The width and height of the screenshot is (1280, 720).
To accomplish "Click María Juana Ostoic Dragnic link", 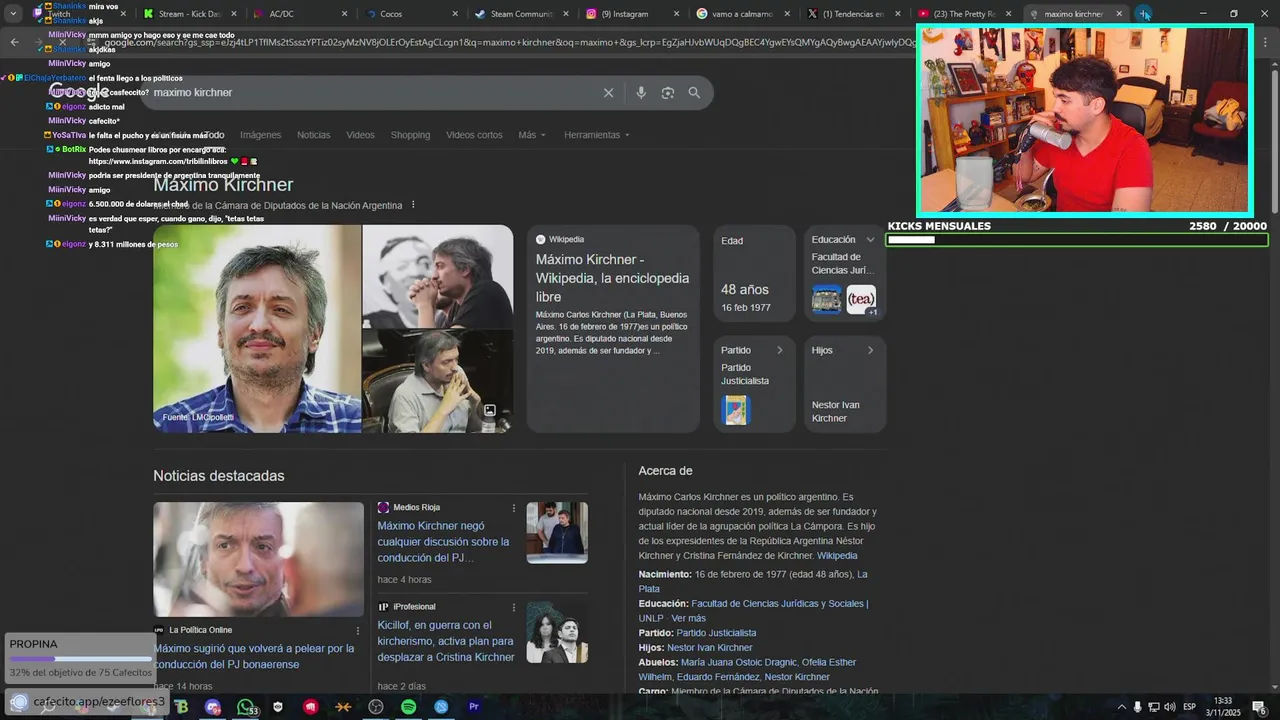I will [739, 662].
